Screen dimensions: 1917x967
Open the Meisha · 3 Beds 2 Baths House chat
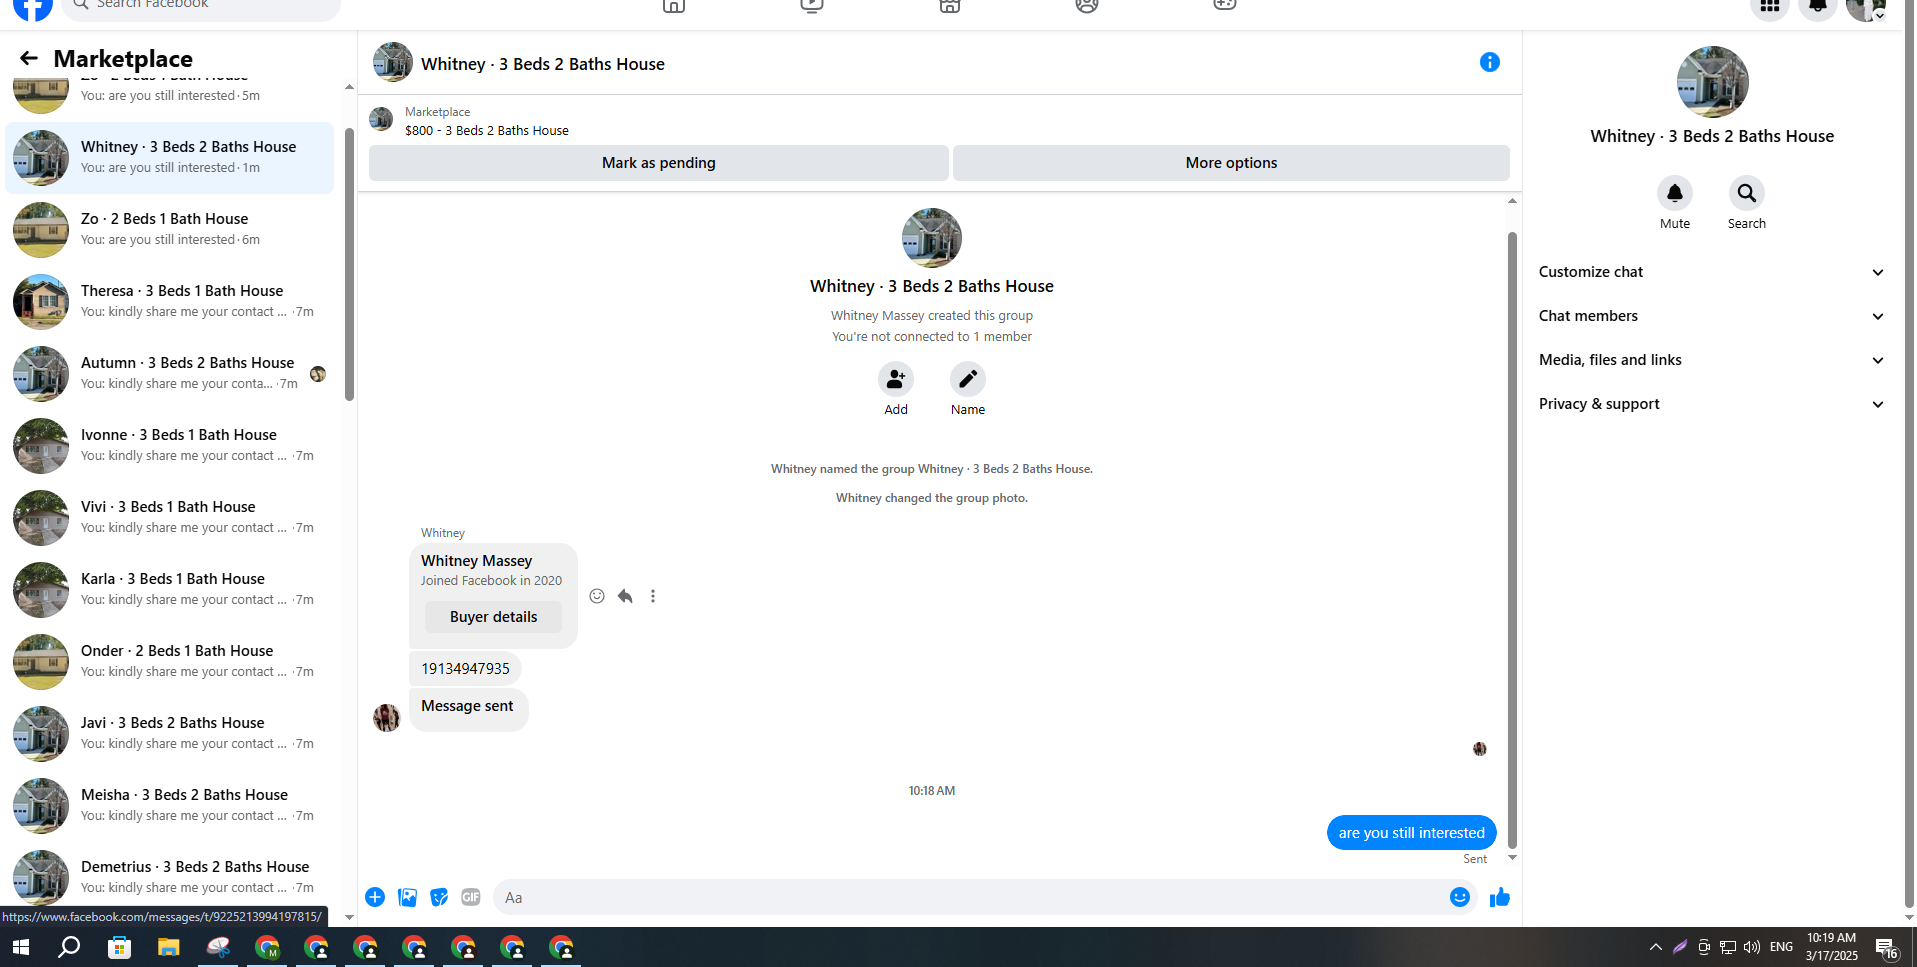(x=170, y=805)
